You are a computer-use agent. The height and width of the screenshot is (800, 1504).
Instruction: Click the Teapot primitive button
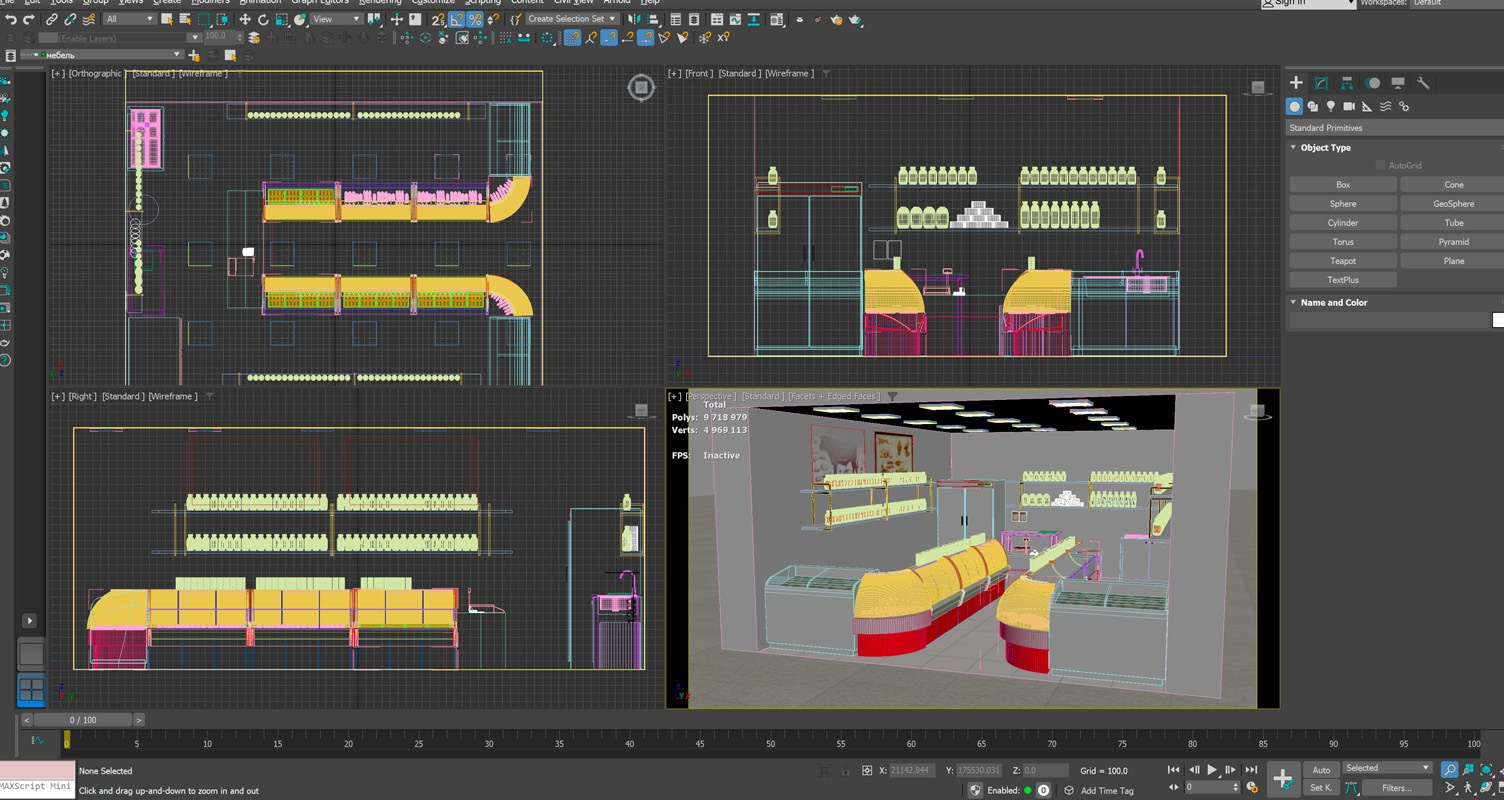(x=1342, y=261)
